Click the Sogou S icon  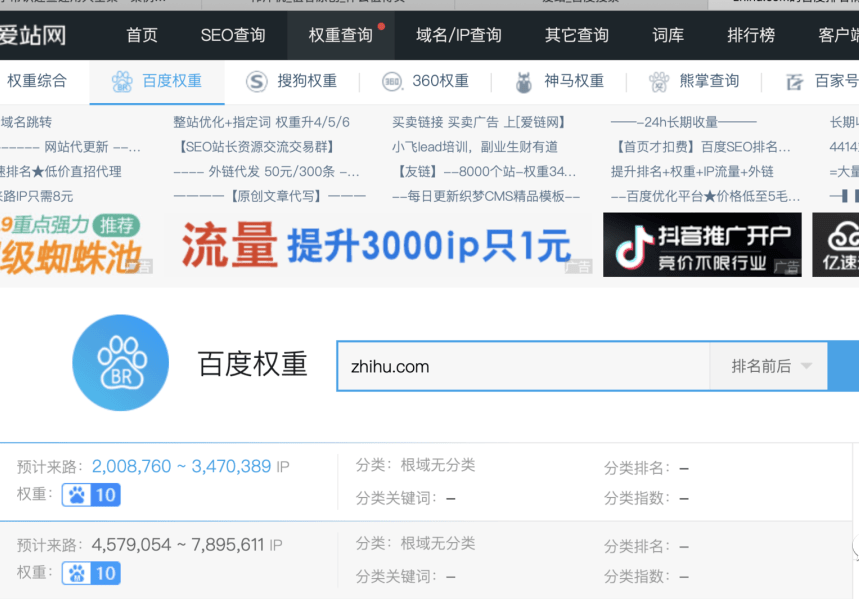(x=256, y=82)
